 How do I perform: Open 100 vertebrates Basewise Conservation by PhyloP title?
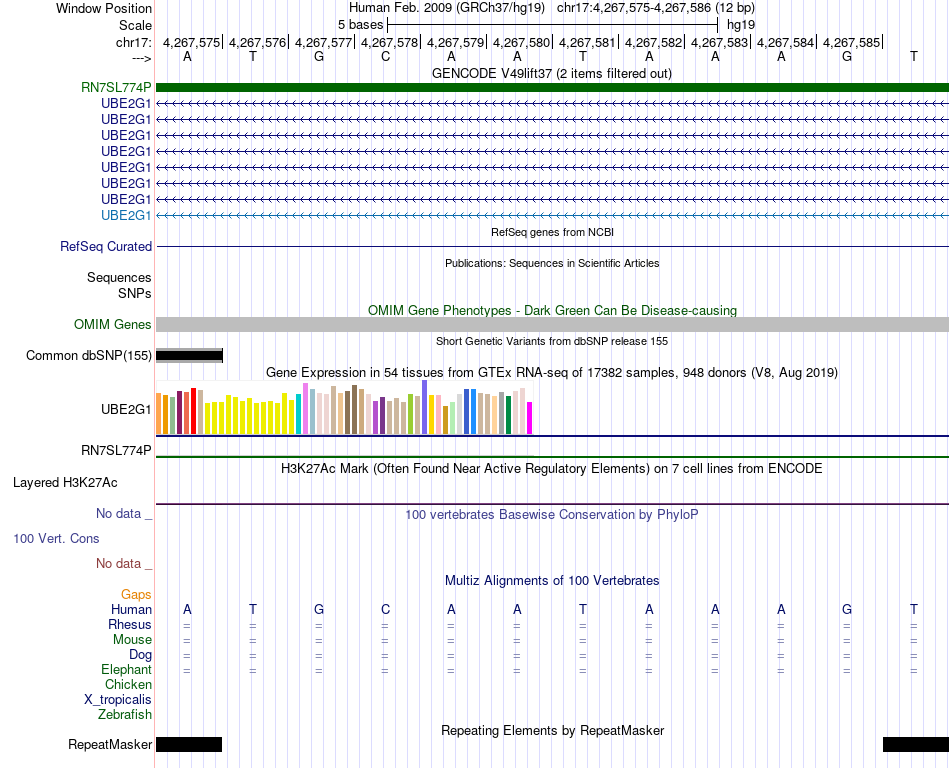click(552, 515)
